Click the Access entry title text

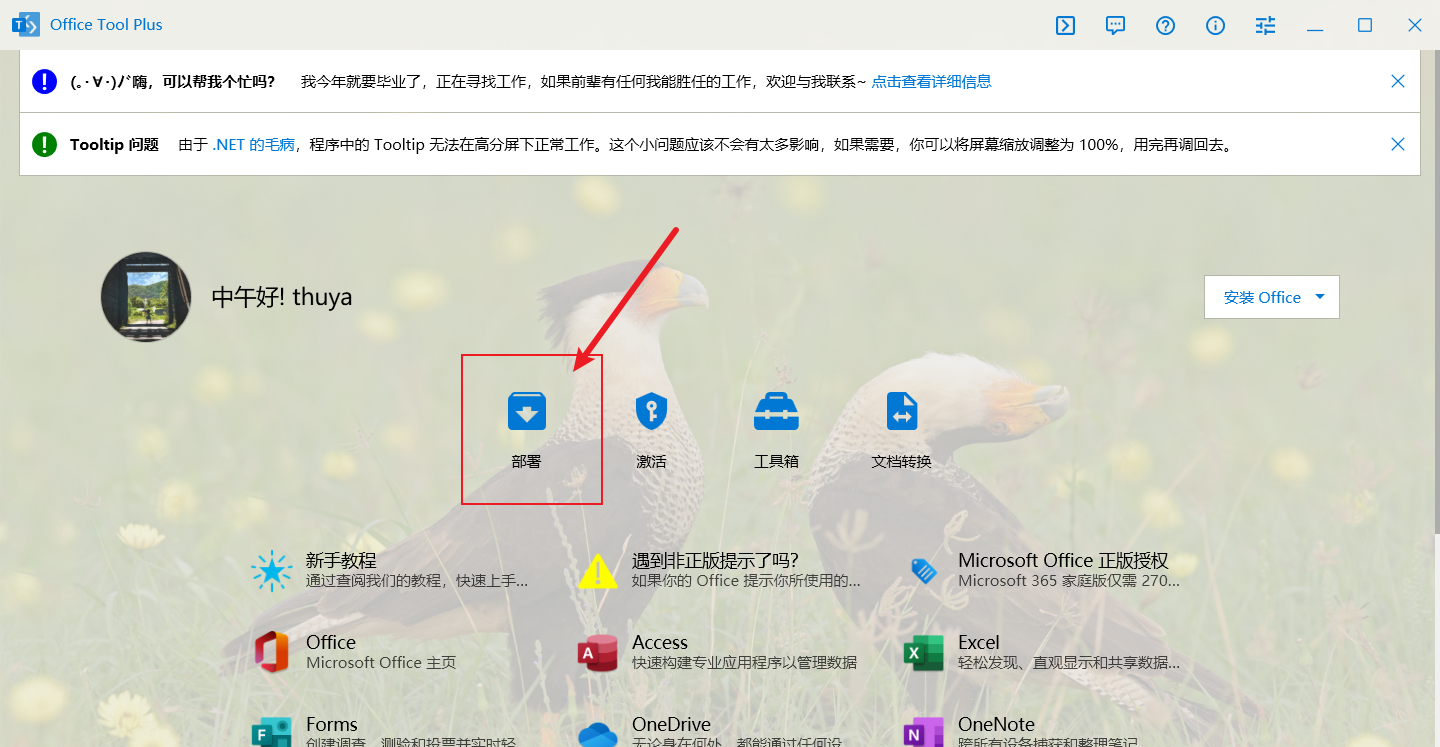tap(660, 642)
